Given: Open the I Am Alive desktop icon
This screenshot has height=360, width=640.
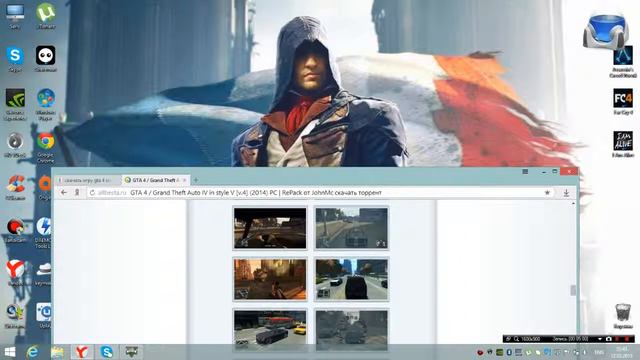Looking at the screenshot, I should click(x=623, y=143).
